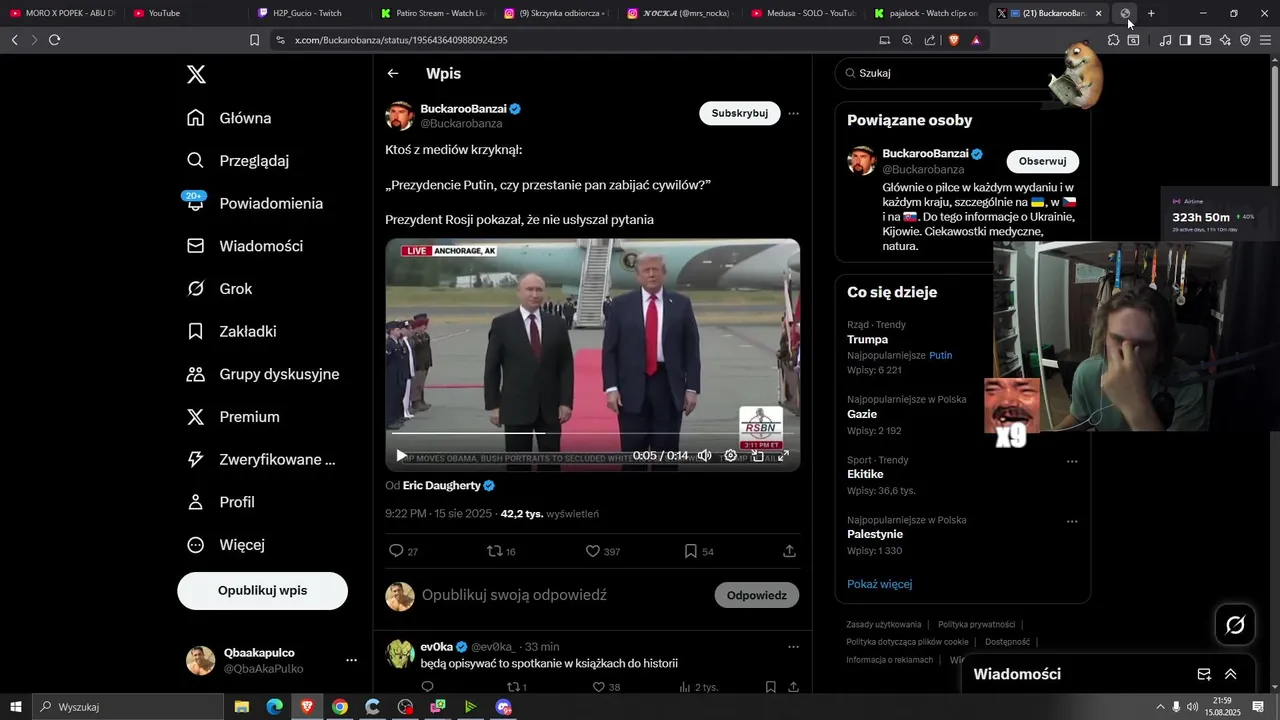Open Brave Leo AI sparkle icon
1280x720 pixels.
point(1225,40)
